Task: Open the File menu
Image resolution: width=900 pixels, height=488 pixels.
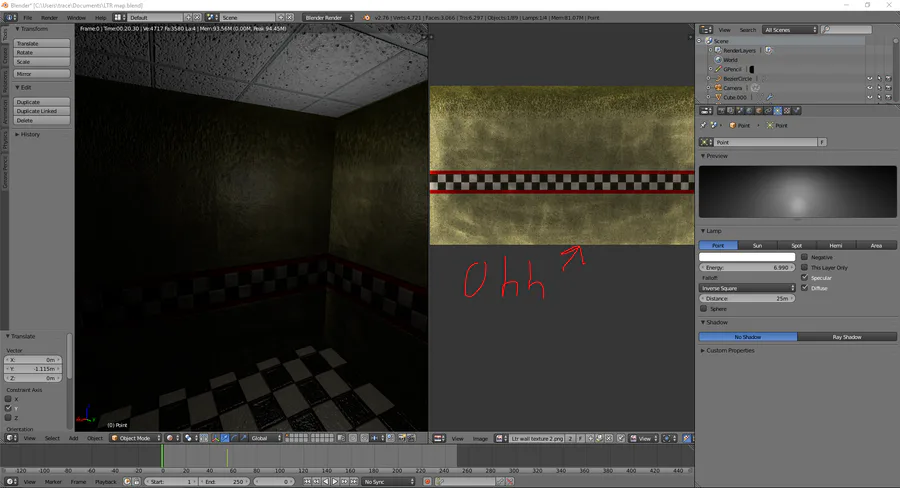Action: click(x=28, y=18)
